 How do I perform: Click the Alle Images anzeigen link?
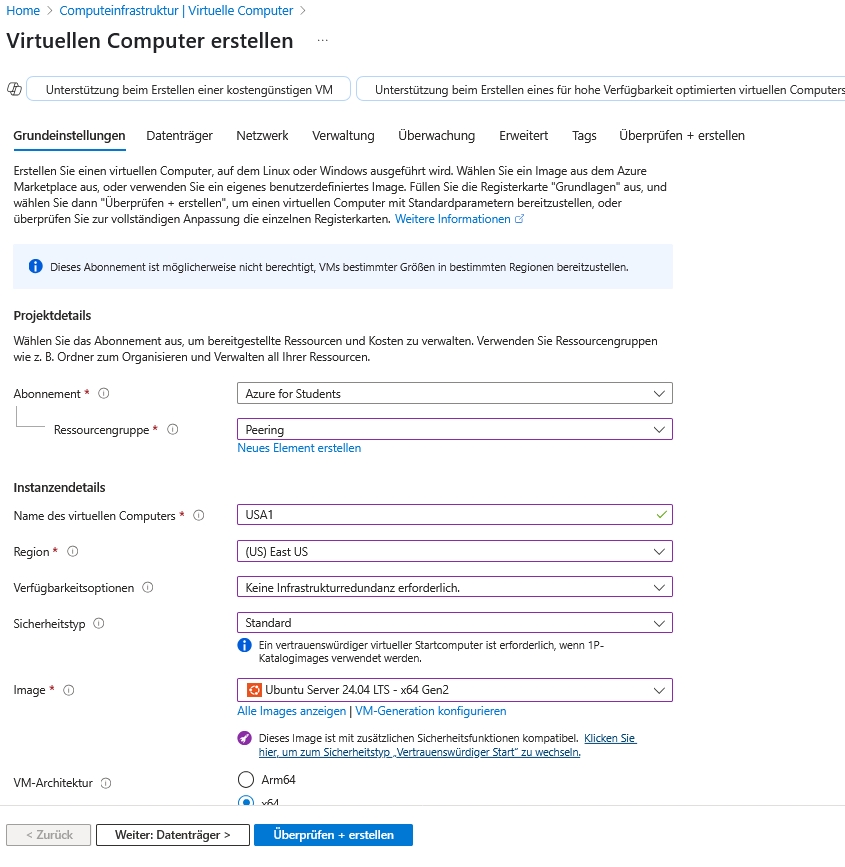(x=291, y=711)
